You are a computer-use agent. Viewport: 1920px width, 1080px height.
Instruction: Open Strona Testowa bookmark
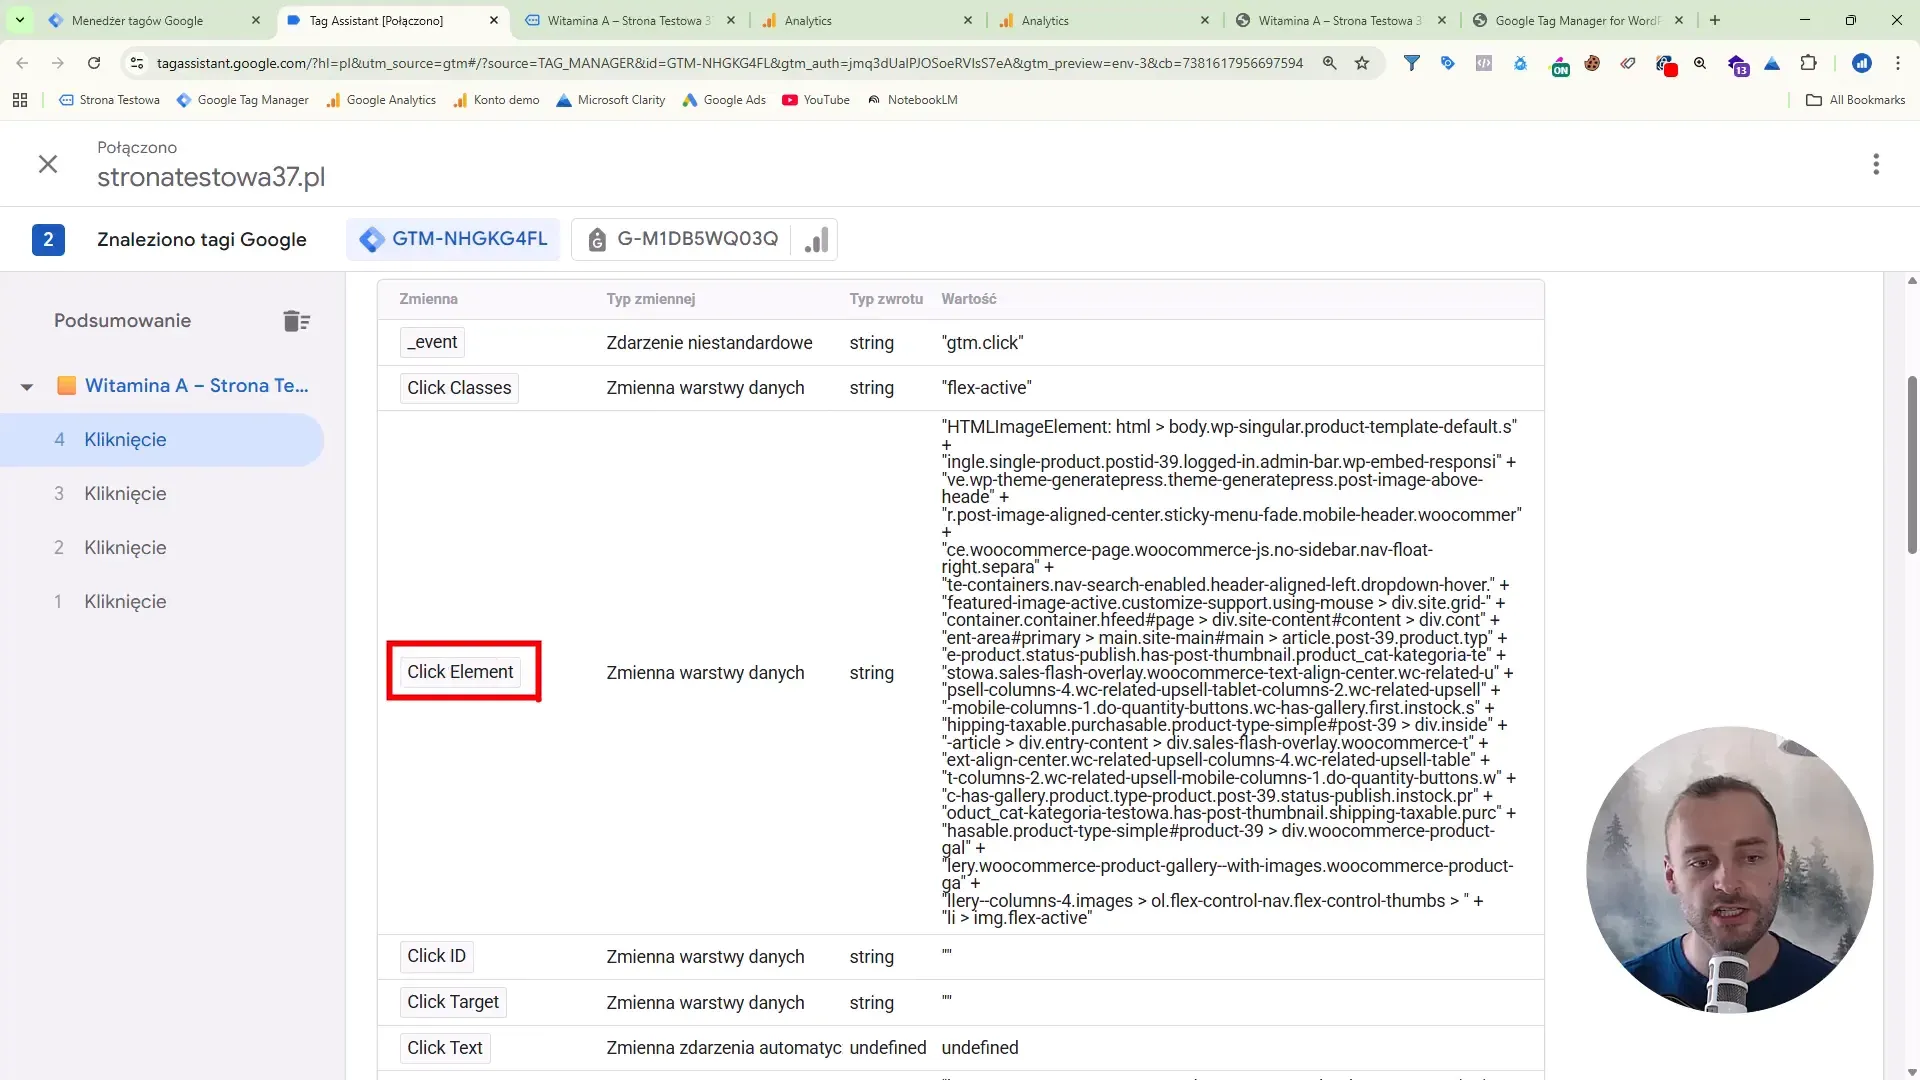(110, 100)
